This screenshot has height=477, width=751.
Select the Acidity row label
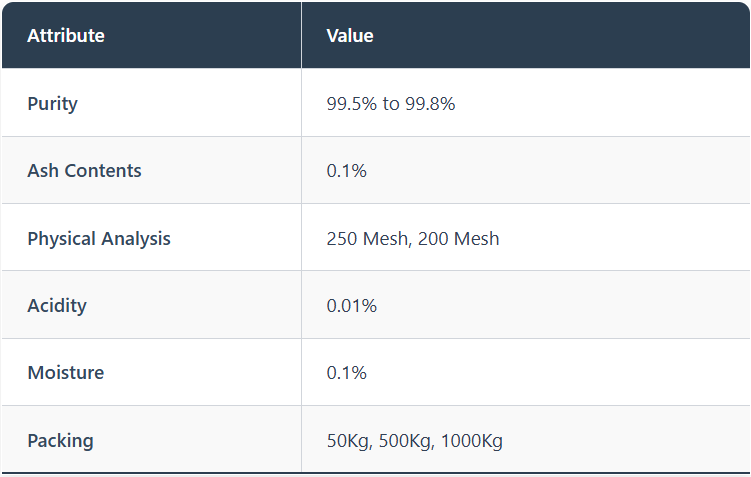[x=57, y=306]
